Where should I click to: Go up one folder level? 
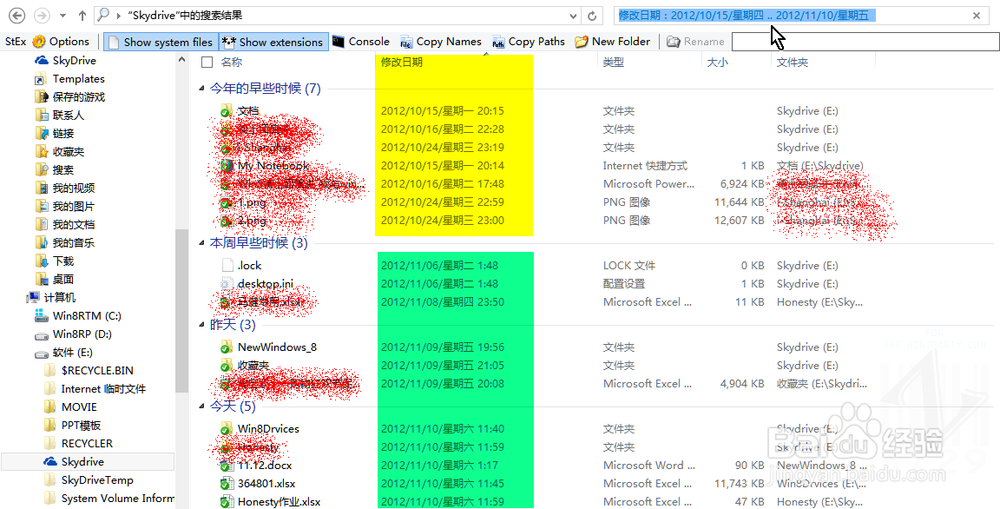82,15
